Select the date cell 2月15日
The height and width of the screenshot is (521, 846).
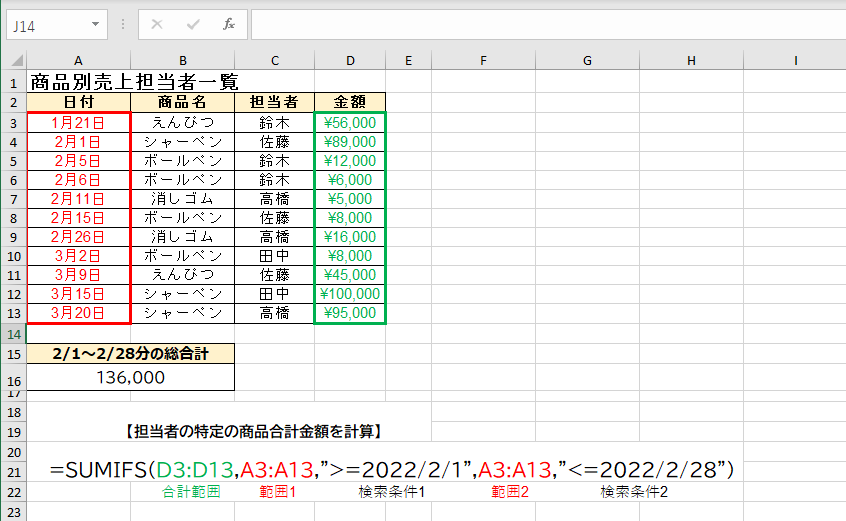[78, 217]
